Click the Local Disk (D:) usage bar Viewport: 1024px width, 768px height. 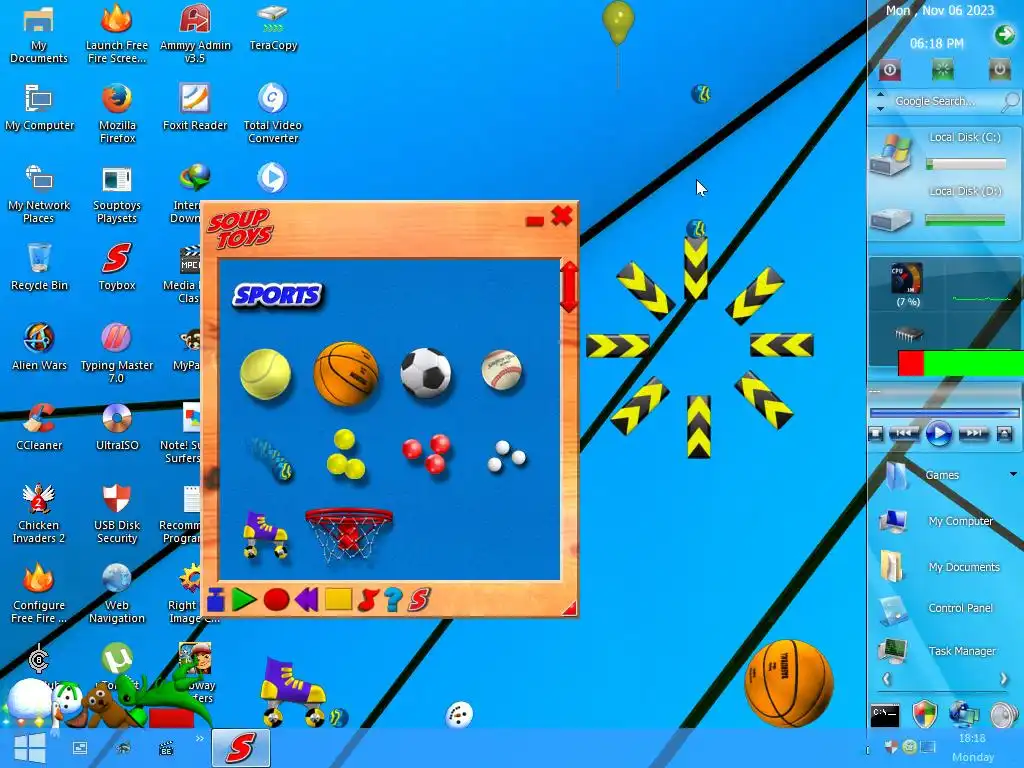pyautogui.click(x=965, y=221)
